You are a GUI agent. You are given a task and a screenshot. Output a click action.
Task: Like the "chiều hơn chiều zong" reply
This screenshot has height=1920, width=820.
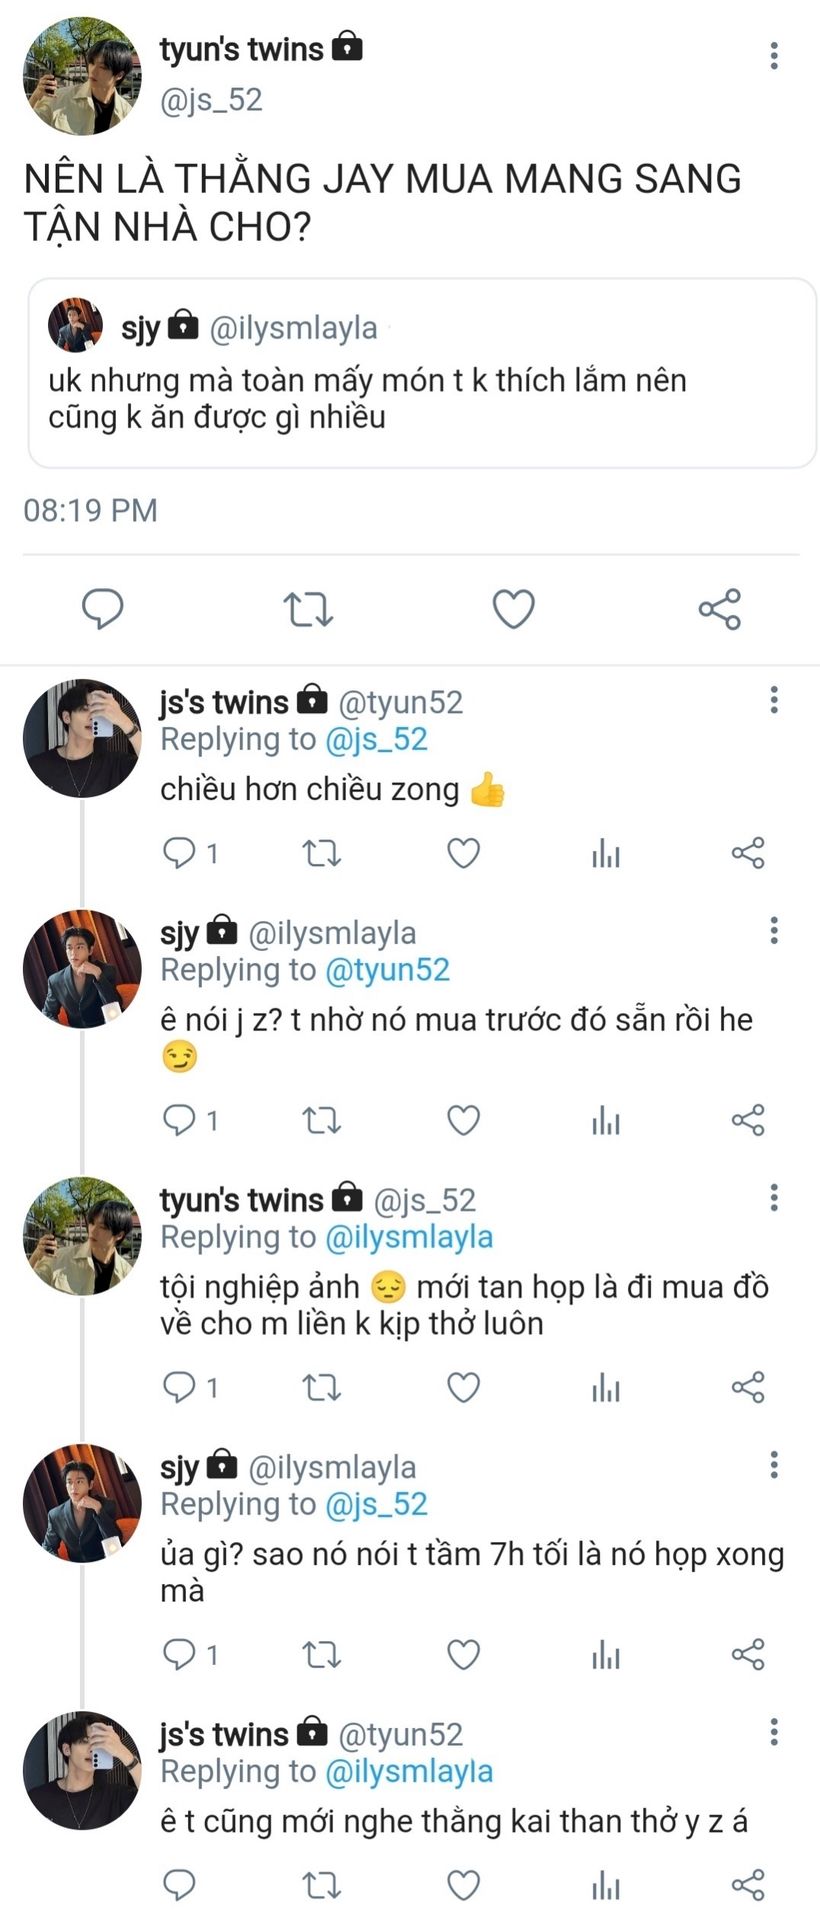[463, 853]
